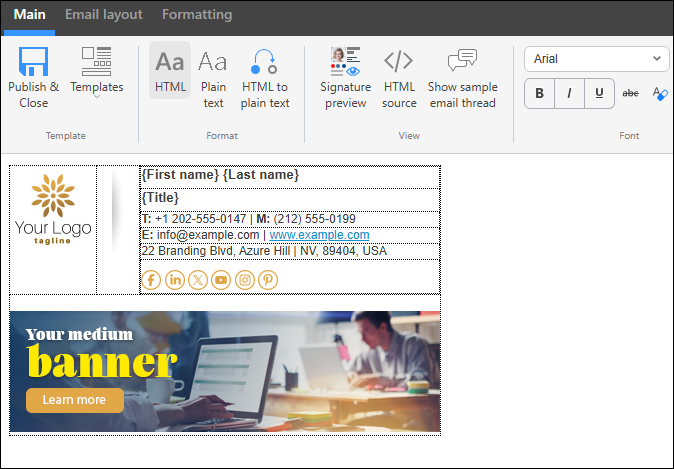The height and width of the screenshot is (469, 674).
Task: Click the YouTube social icon
Action: tap(221, 280)
